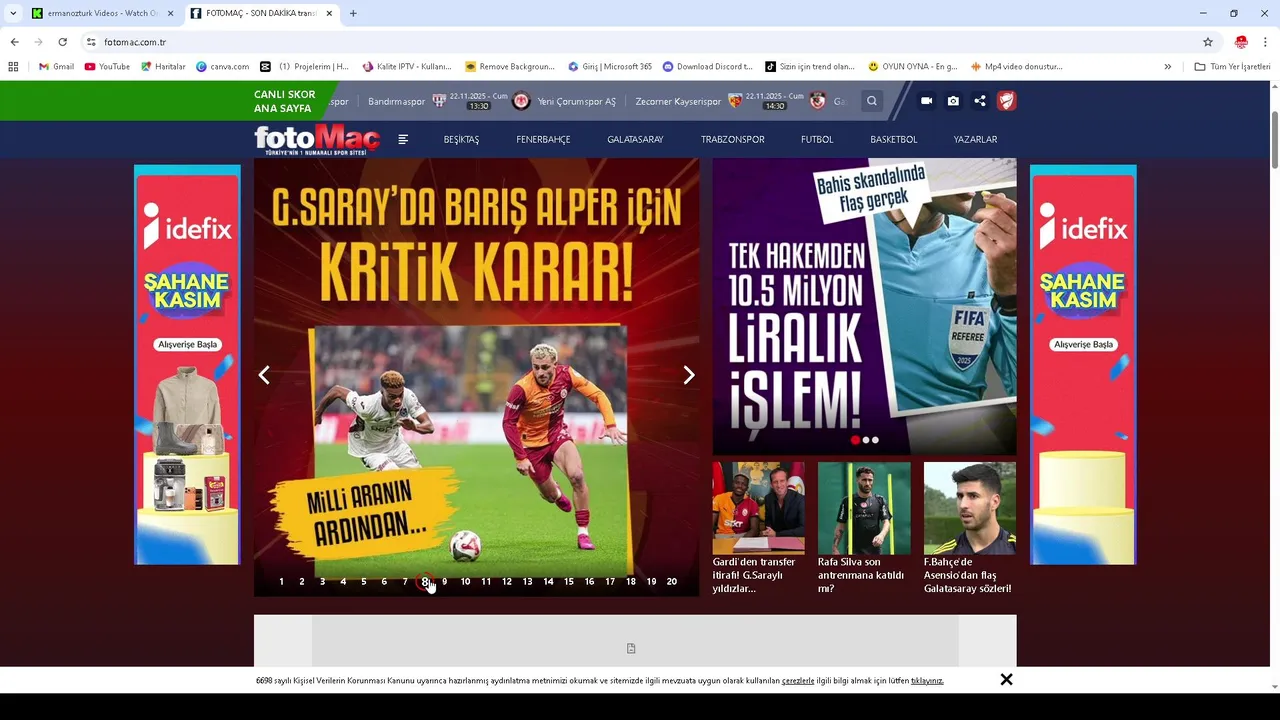Click the address bar URL field
The height and width of the screenshot is (720, 1280).
point(640,42)
